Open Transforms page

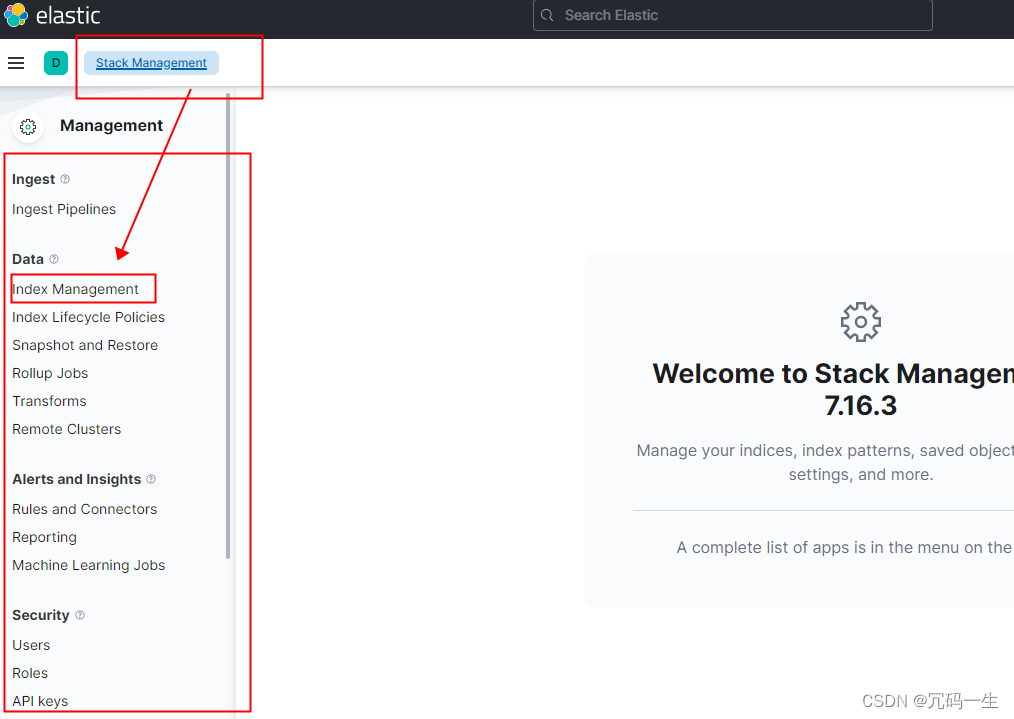pyautogui.click(x=49, y=401)
